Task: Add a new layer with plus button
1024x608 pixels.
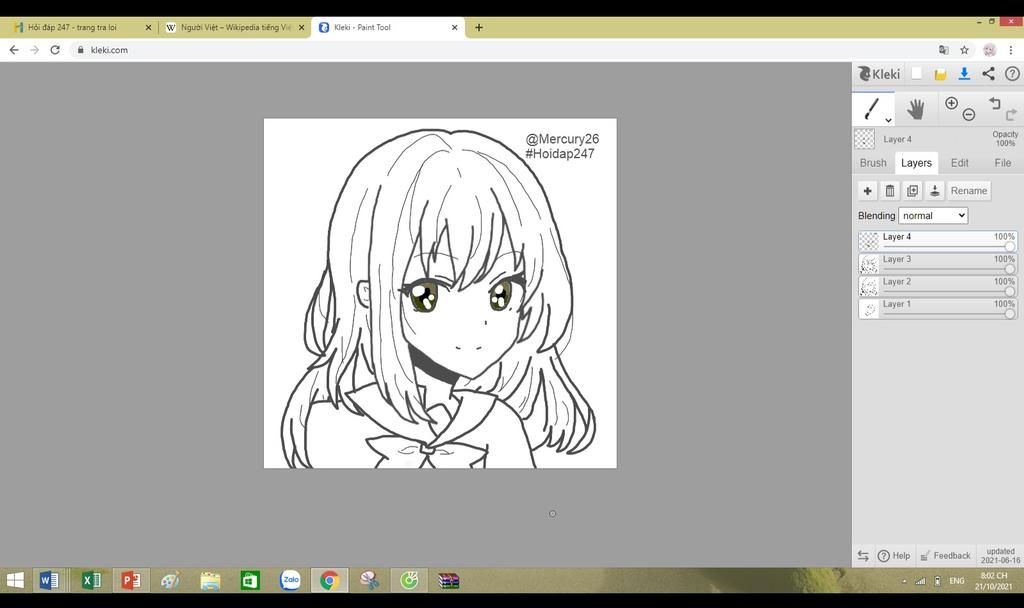Action: pyautogui.click(x=867, y=191)
